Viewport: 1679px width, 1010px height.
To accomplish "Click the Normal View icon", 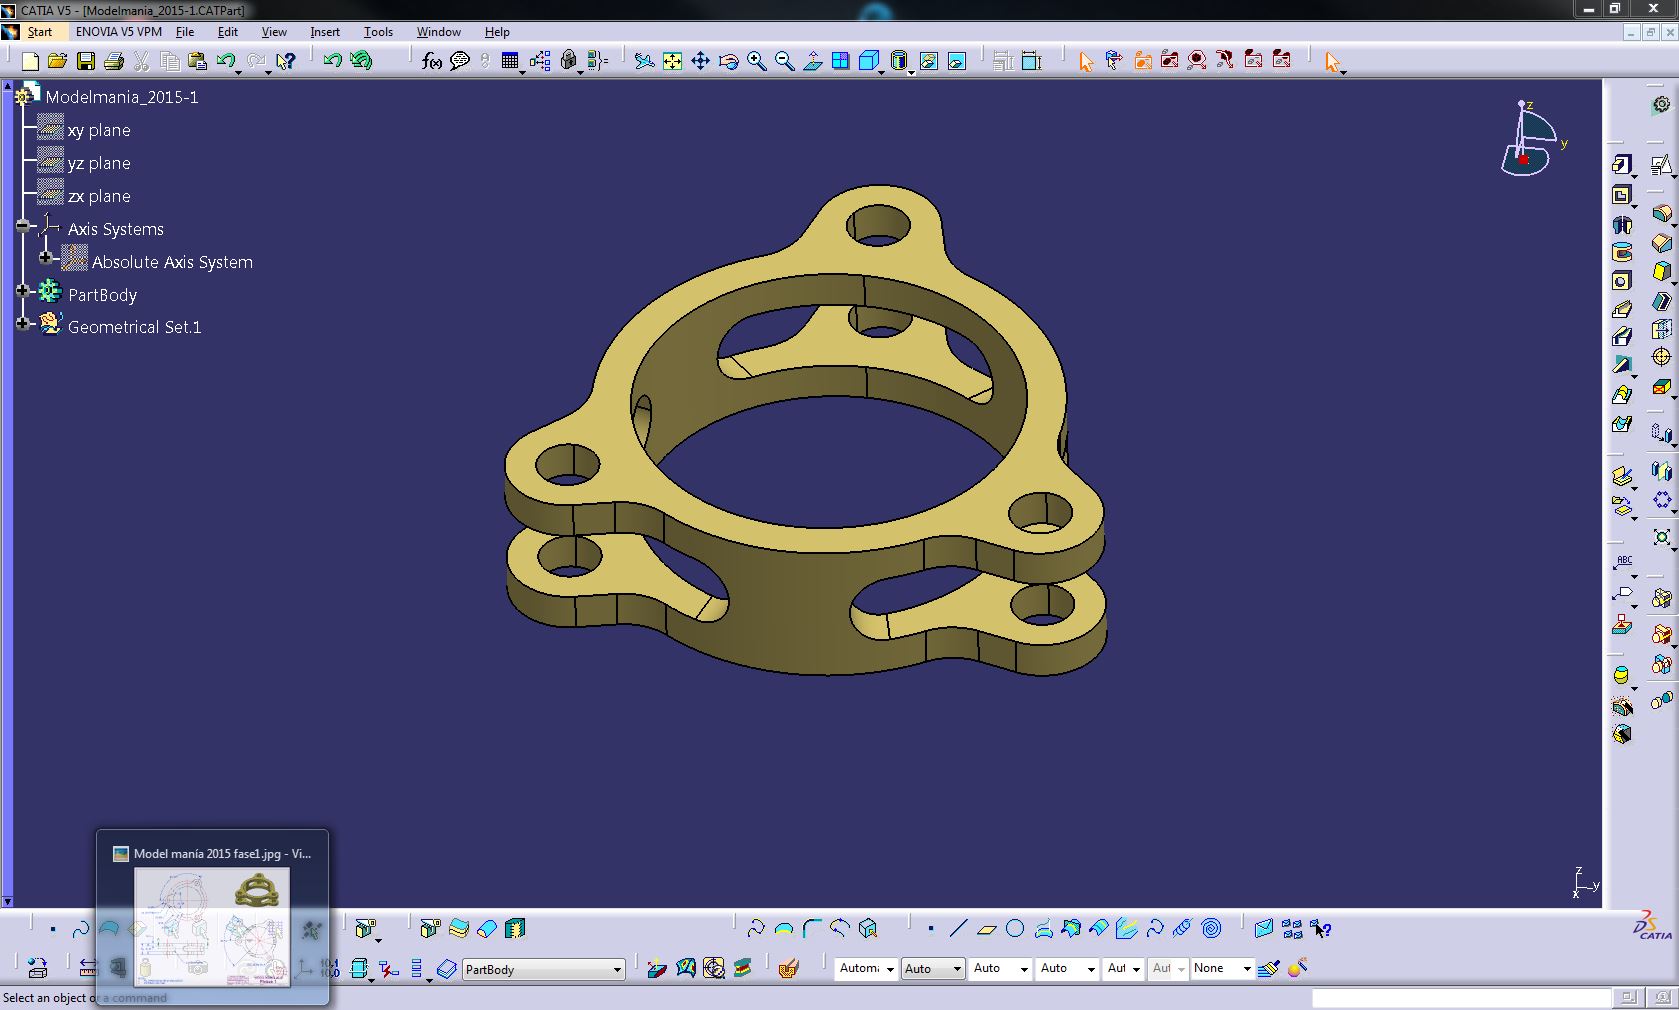I will pos(813,62).
